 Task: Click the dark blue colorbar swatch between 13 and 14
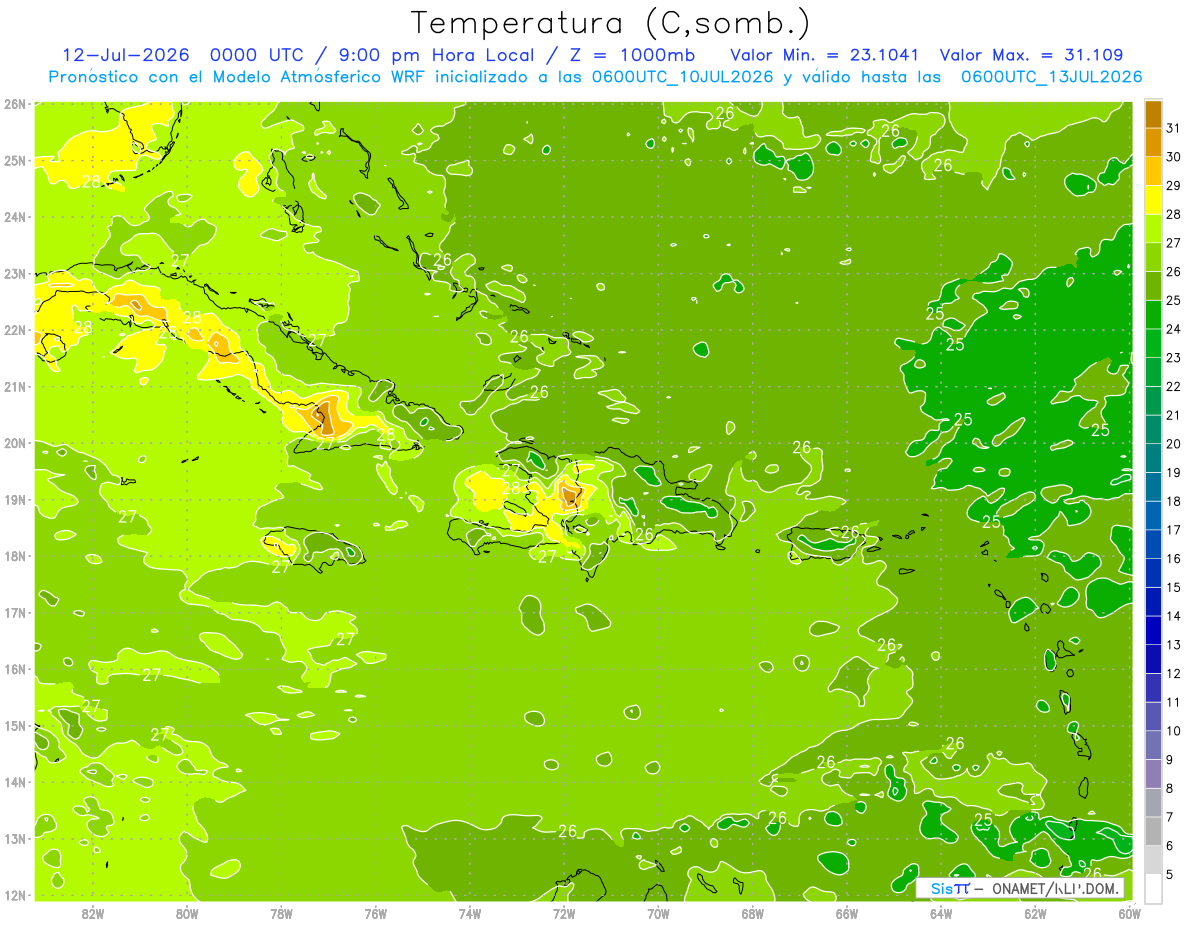(1153, 630)
